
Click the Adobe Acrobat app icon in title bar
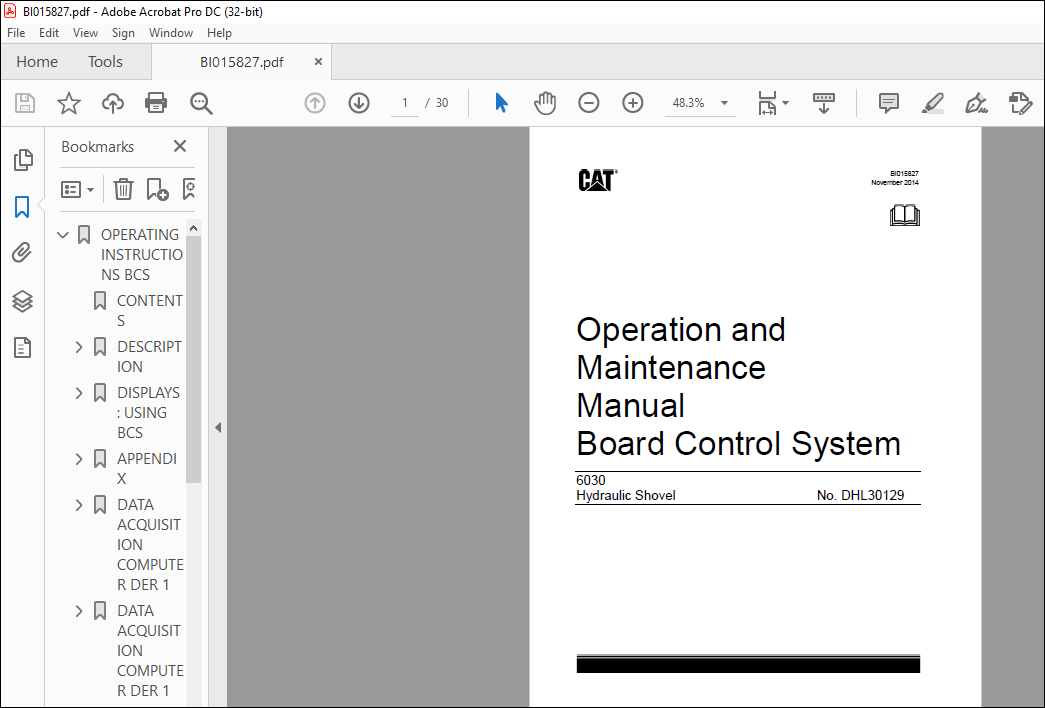pos(11,11)
